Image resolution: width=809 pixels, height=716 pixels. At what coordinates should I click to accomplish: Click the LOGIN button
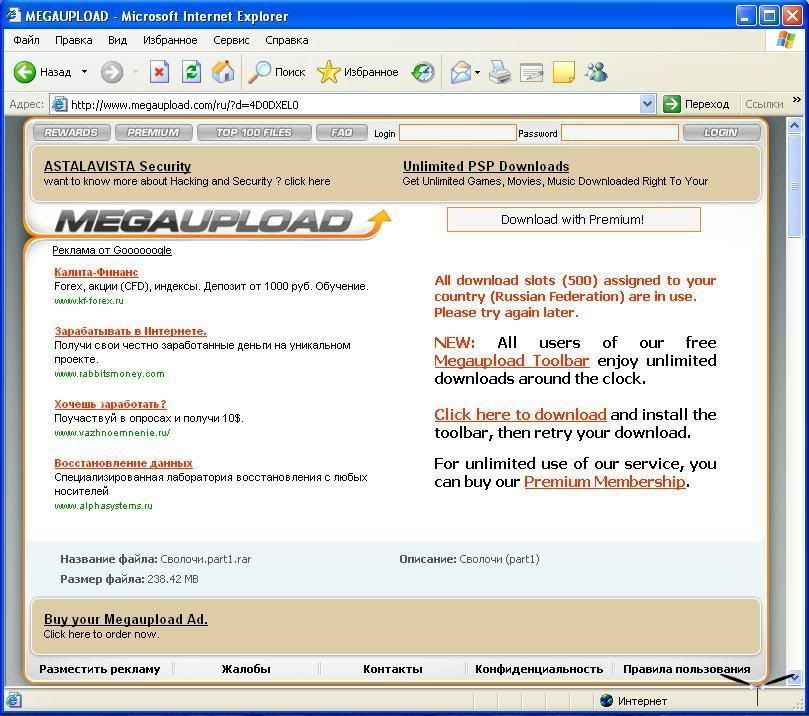721,133
